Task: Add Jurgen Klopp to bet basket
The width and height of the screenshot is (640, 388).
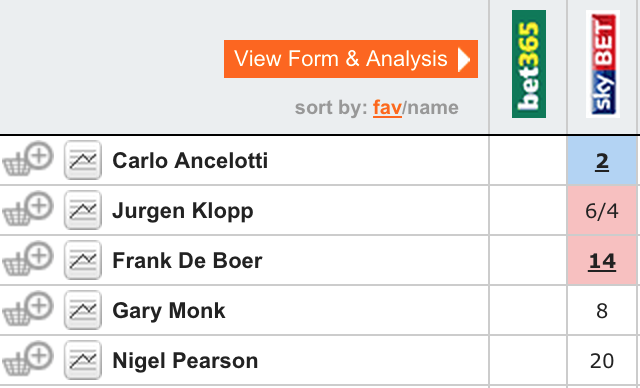Action: [x=28, y=209]
